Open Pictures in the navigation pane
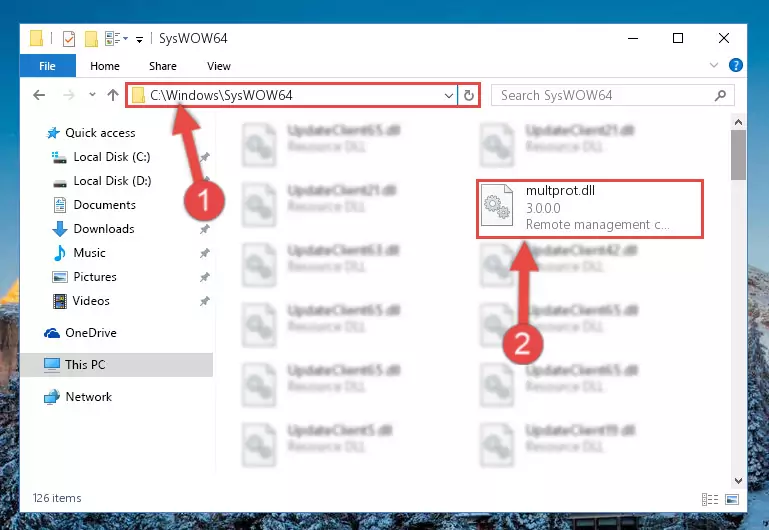769x530 pixels. coord(95,277)
